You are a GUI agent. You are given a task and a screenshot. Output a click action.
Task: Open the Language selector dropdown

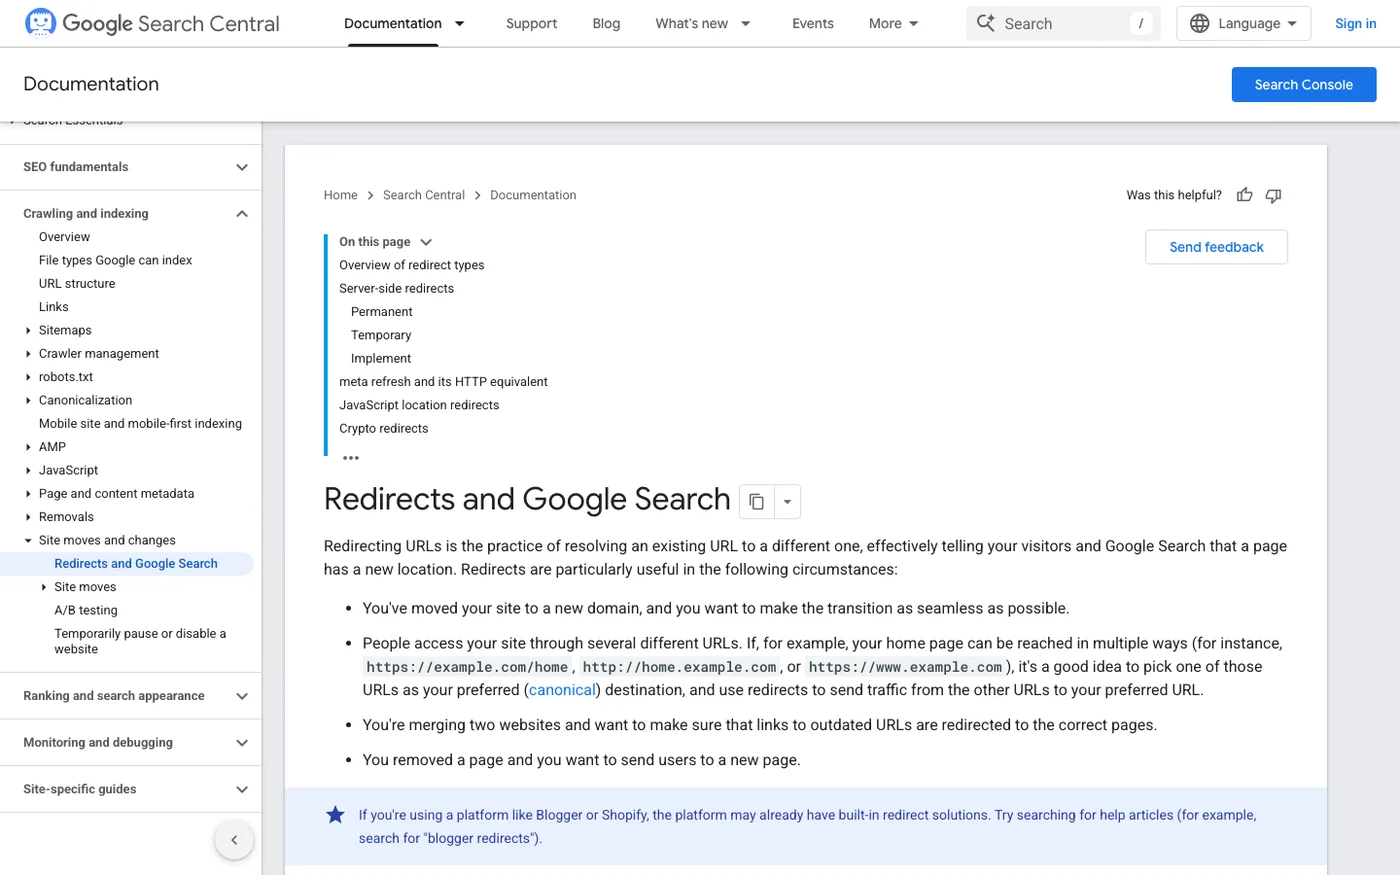click(x=1243, y=23)
